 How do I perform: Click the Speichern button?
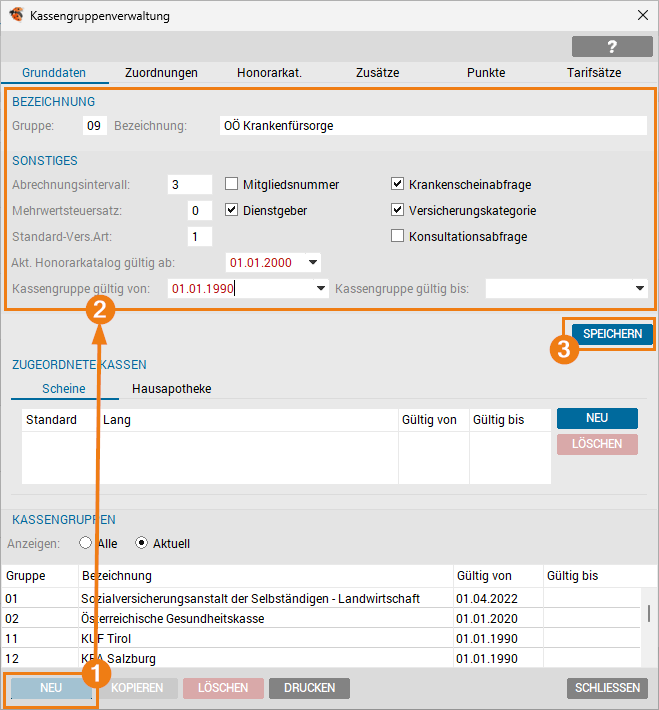point(612,334)
